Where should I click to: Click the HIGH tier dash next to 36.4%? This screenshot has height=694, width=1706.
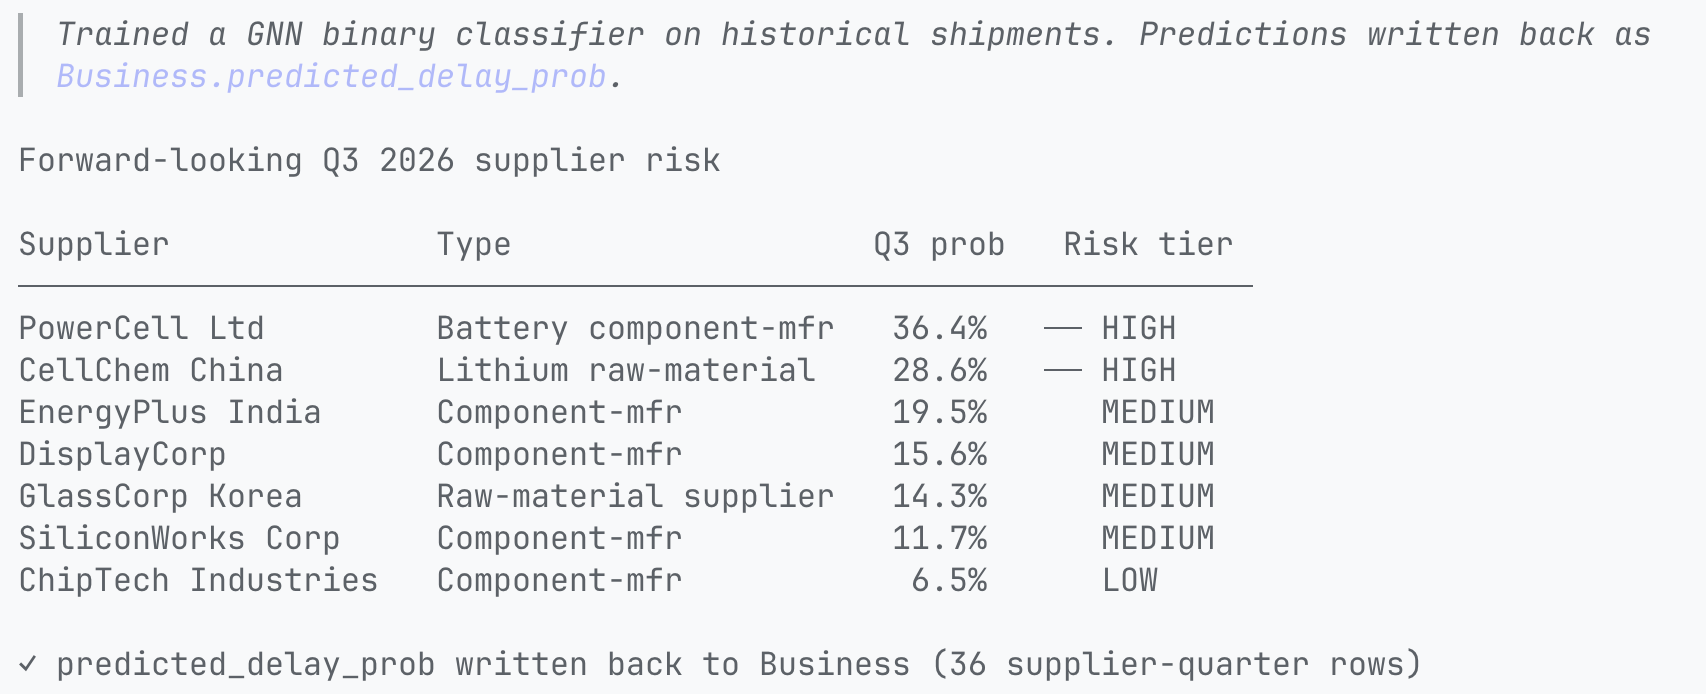pyautogui.click(x=1062, y=329)
